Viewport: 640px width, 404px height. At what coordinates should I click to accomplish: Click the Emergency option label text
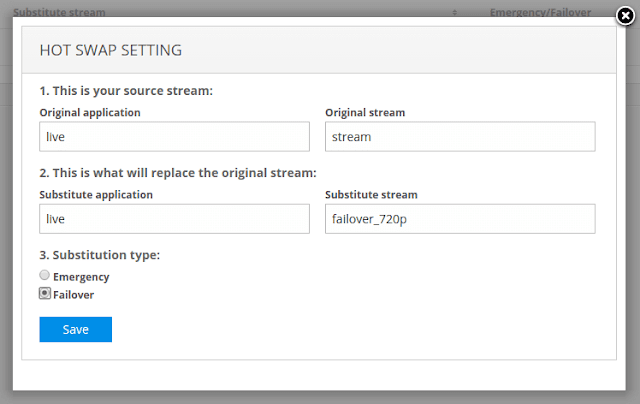pos(81,277)
